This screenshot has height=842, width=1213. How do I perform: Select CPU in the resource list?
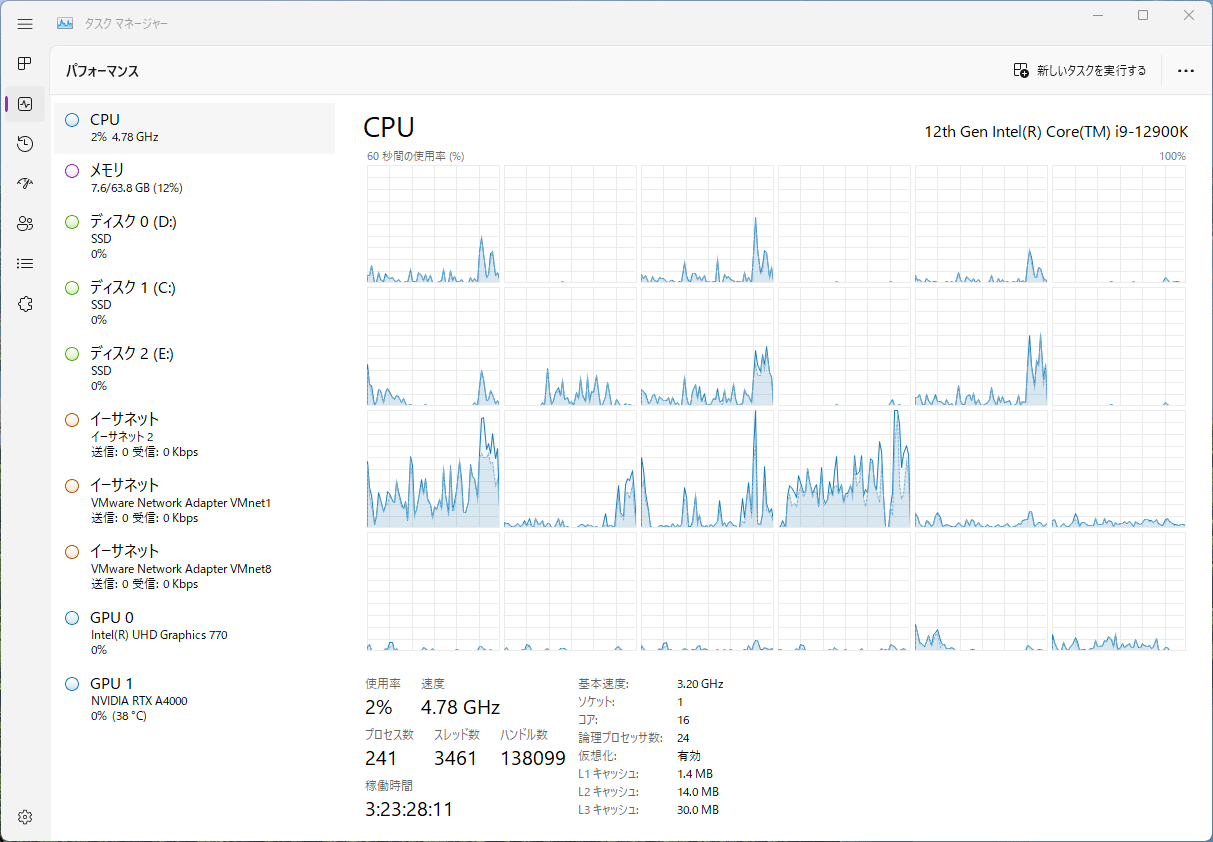pos(194,128)
